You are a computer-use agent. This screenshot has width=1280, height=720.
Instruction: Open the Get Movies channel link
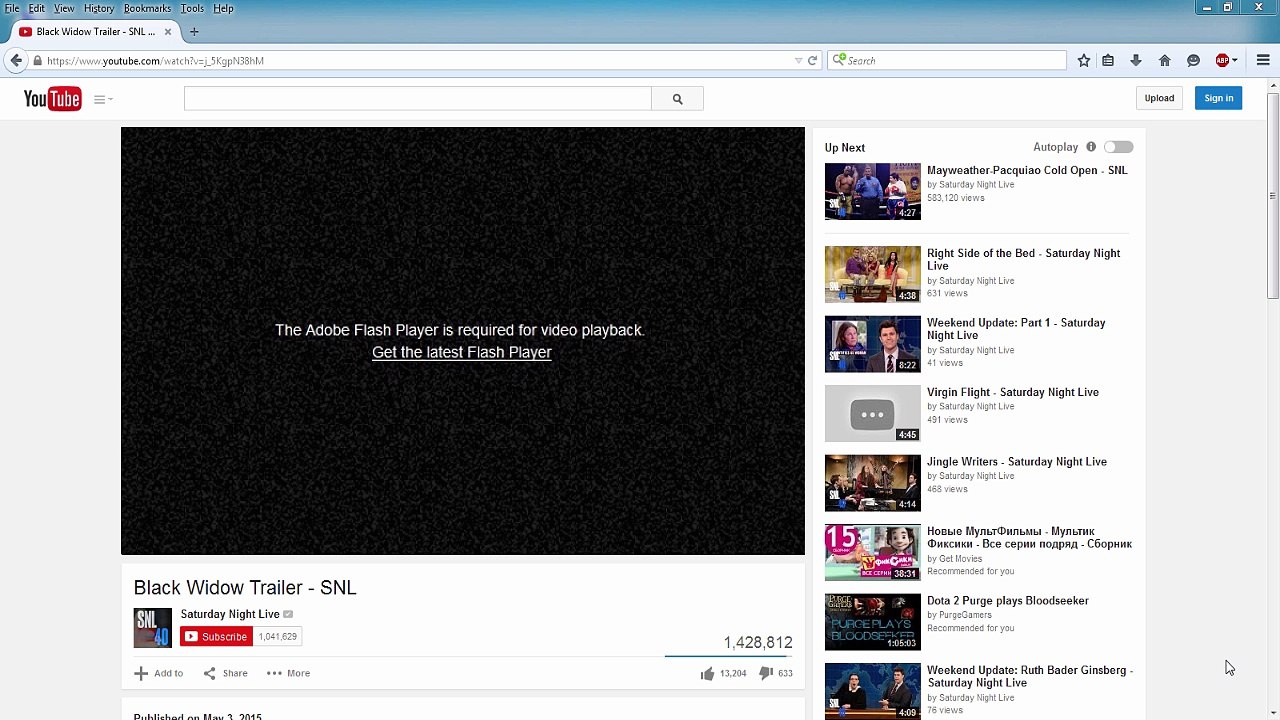click(960, 559)
